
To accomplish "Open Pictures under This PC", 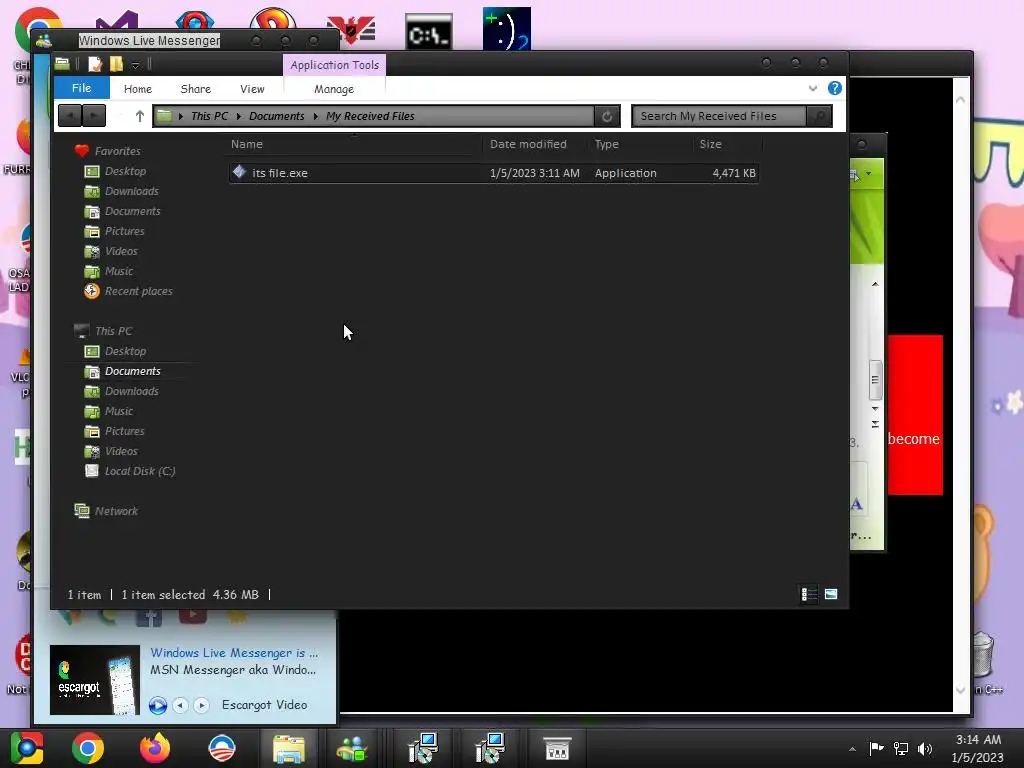I will (125, 431).
